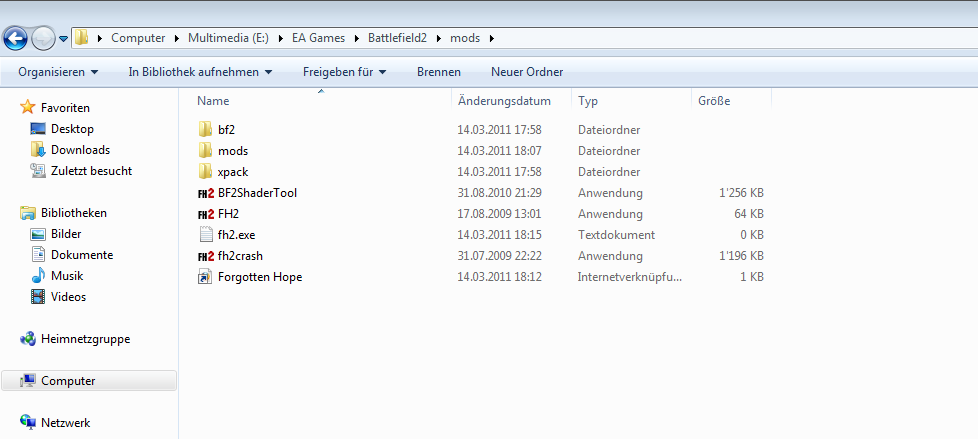This screenshot has height=439, width=978.
Task: Click the fh2.exe file name
Action: (x=236, y=234)
